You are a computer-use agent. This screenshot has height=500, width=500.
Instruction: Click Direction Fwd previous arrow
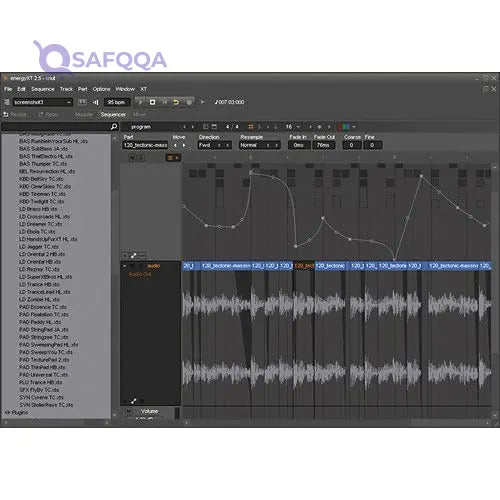point(219,145)
